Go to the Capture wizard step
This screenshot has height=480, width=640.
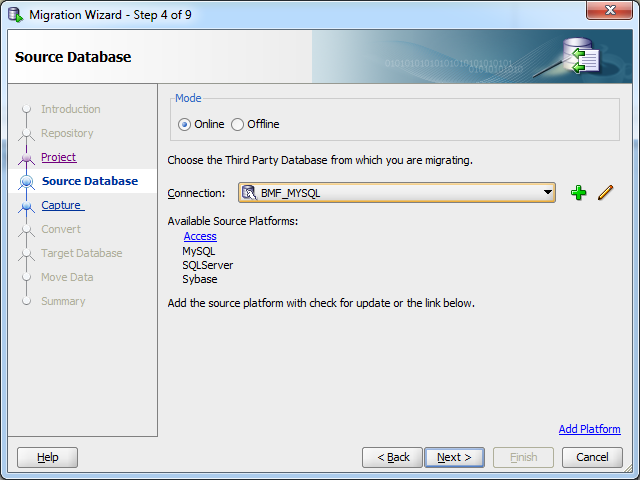tap(62, 205)
